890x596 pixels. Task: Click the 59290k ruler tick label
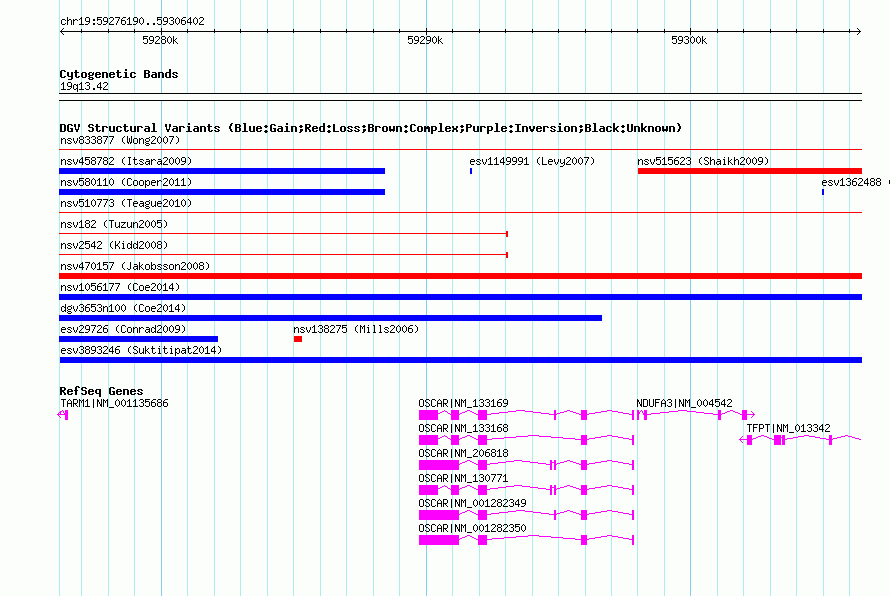[425, 40]
